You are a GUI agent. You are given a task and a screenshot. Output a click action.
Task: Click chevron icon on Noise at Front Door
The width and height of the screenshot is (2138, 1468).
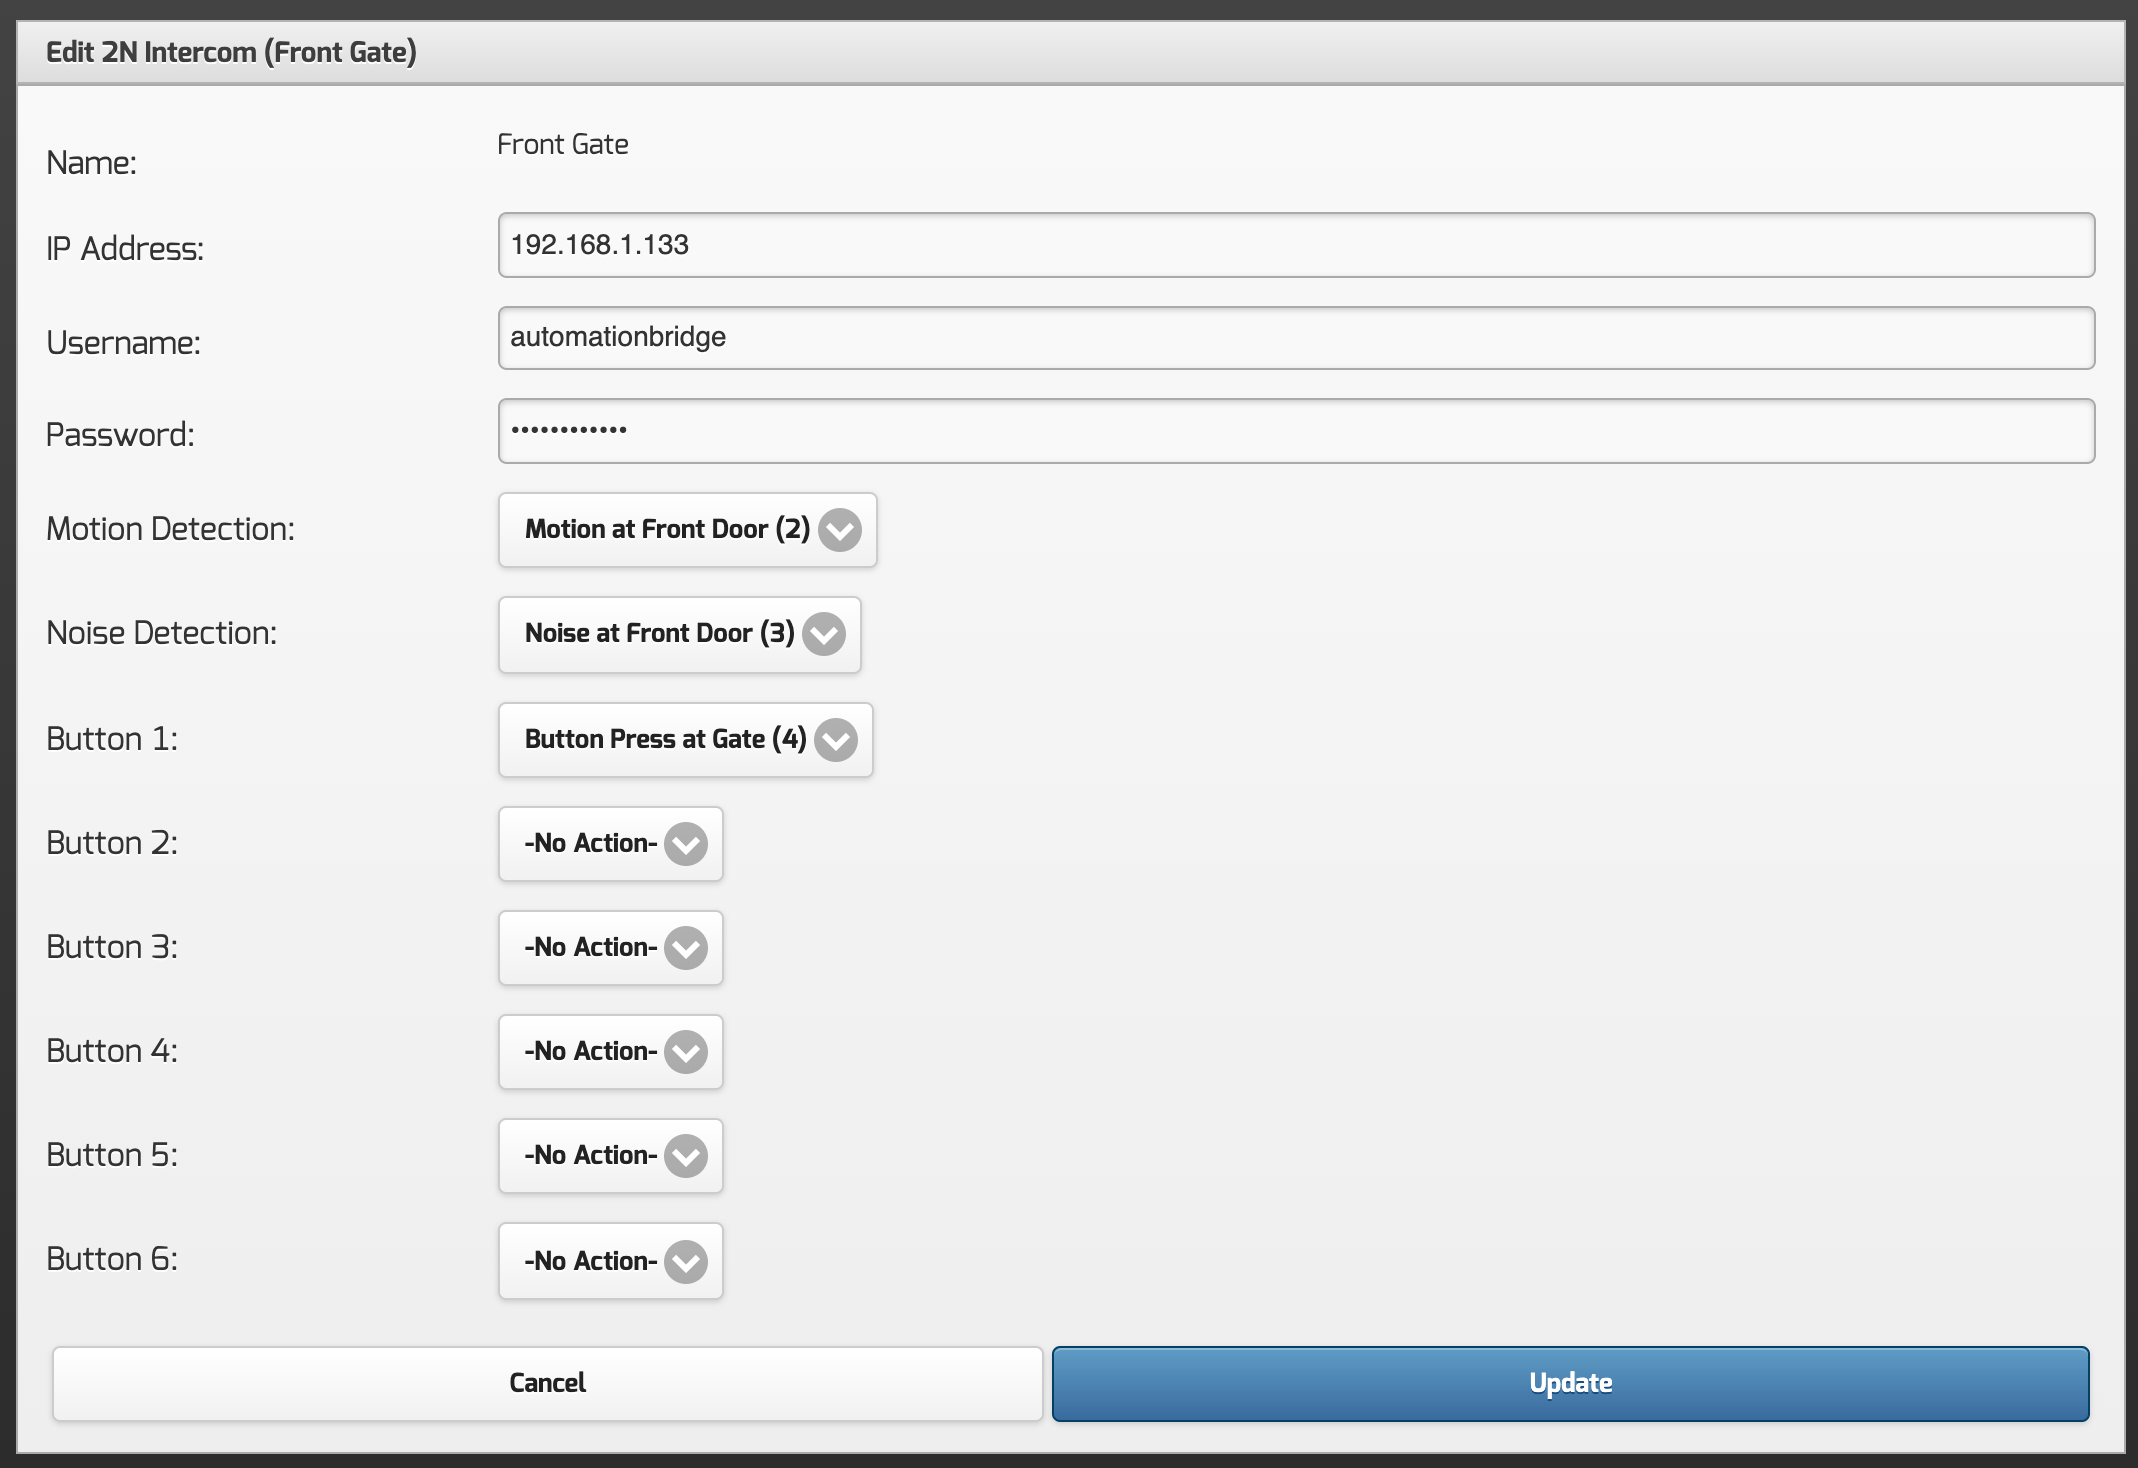click(x=824, y=634)
